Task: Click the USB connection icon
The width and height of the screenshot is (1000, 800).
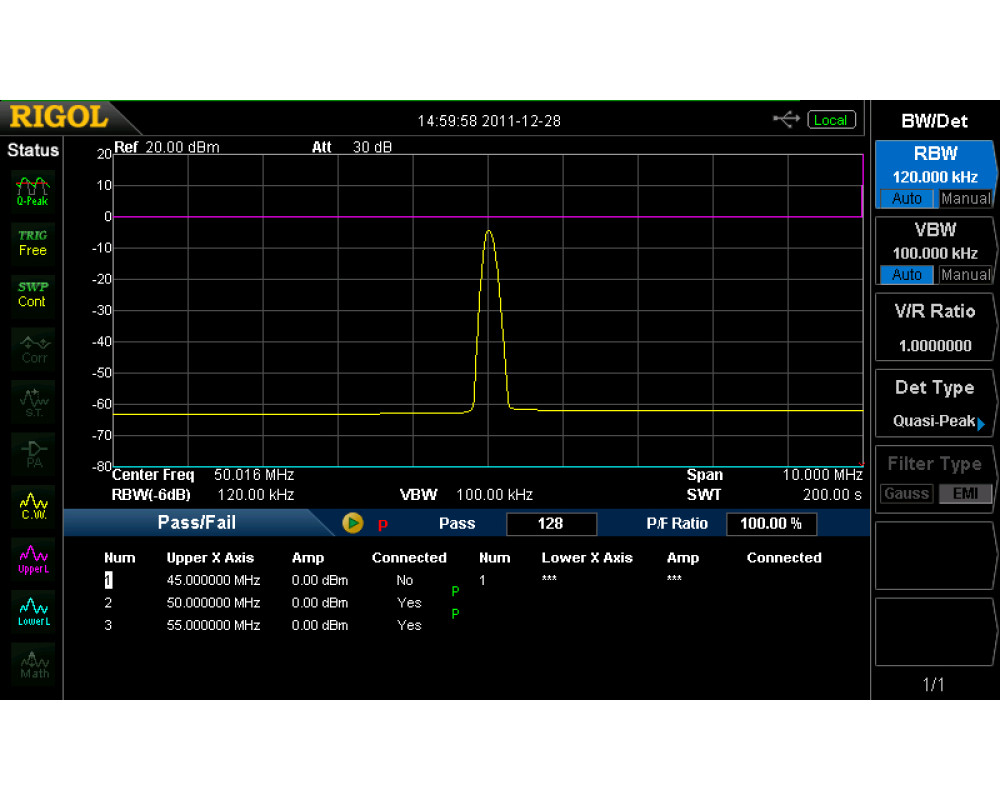Action: pyautogui.click(x=786, y=120)
